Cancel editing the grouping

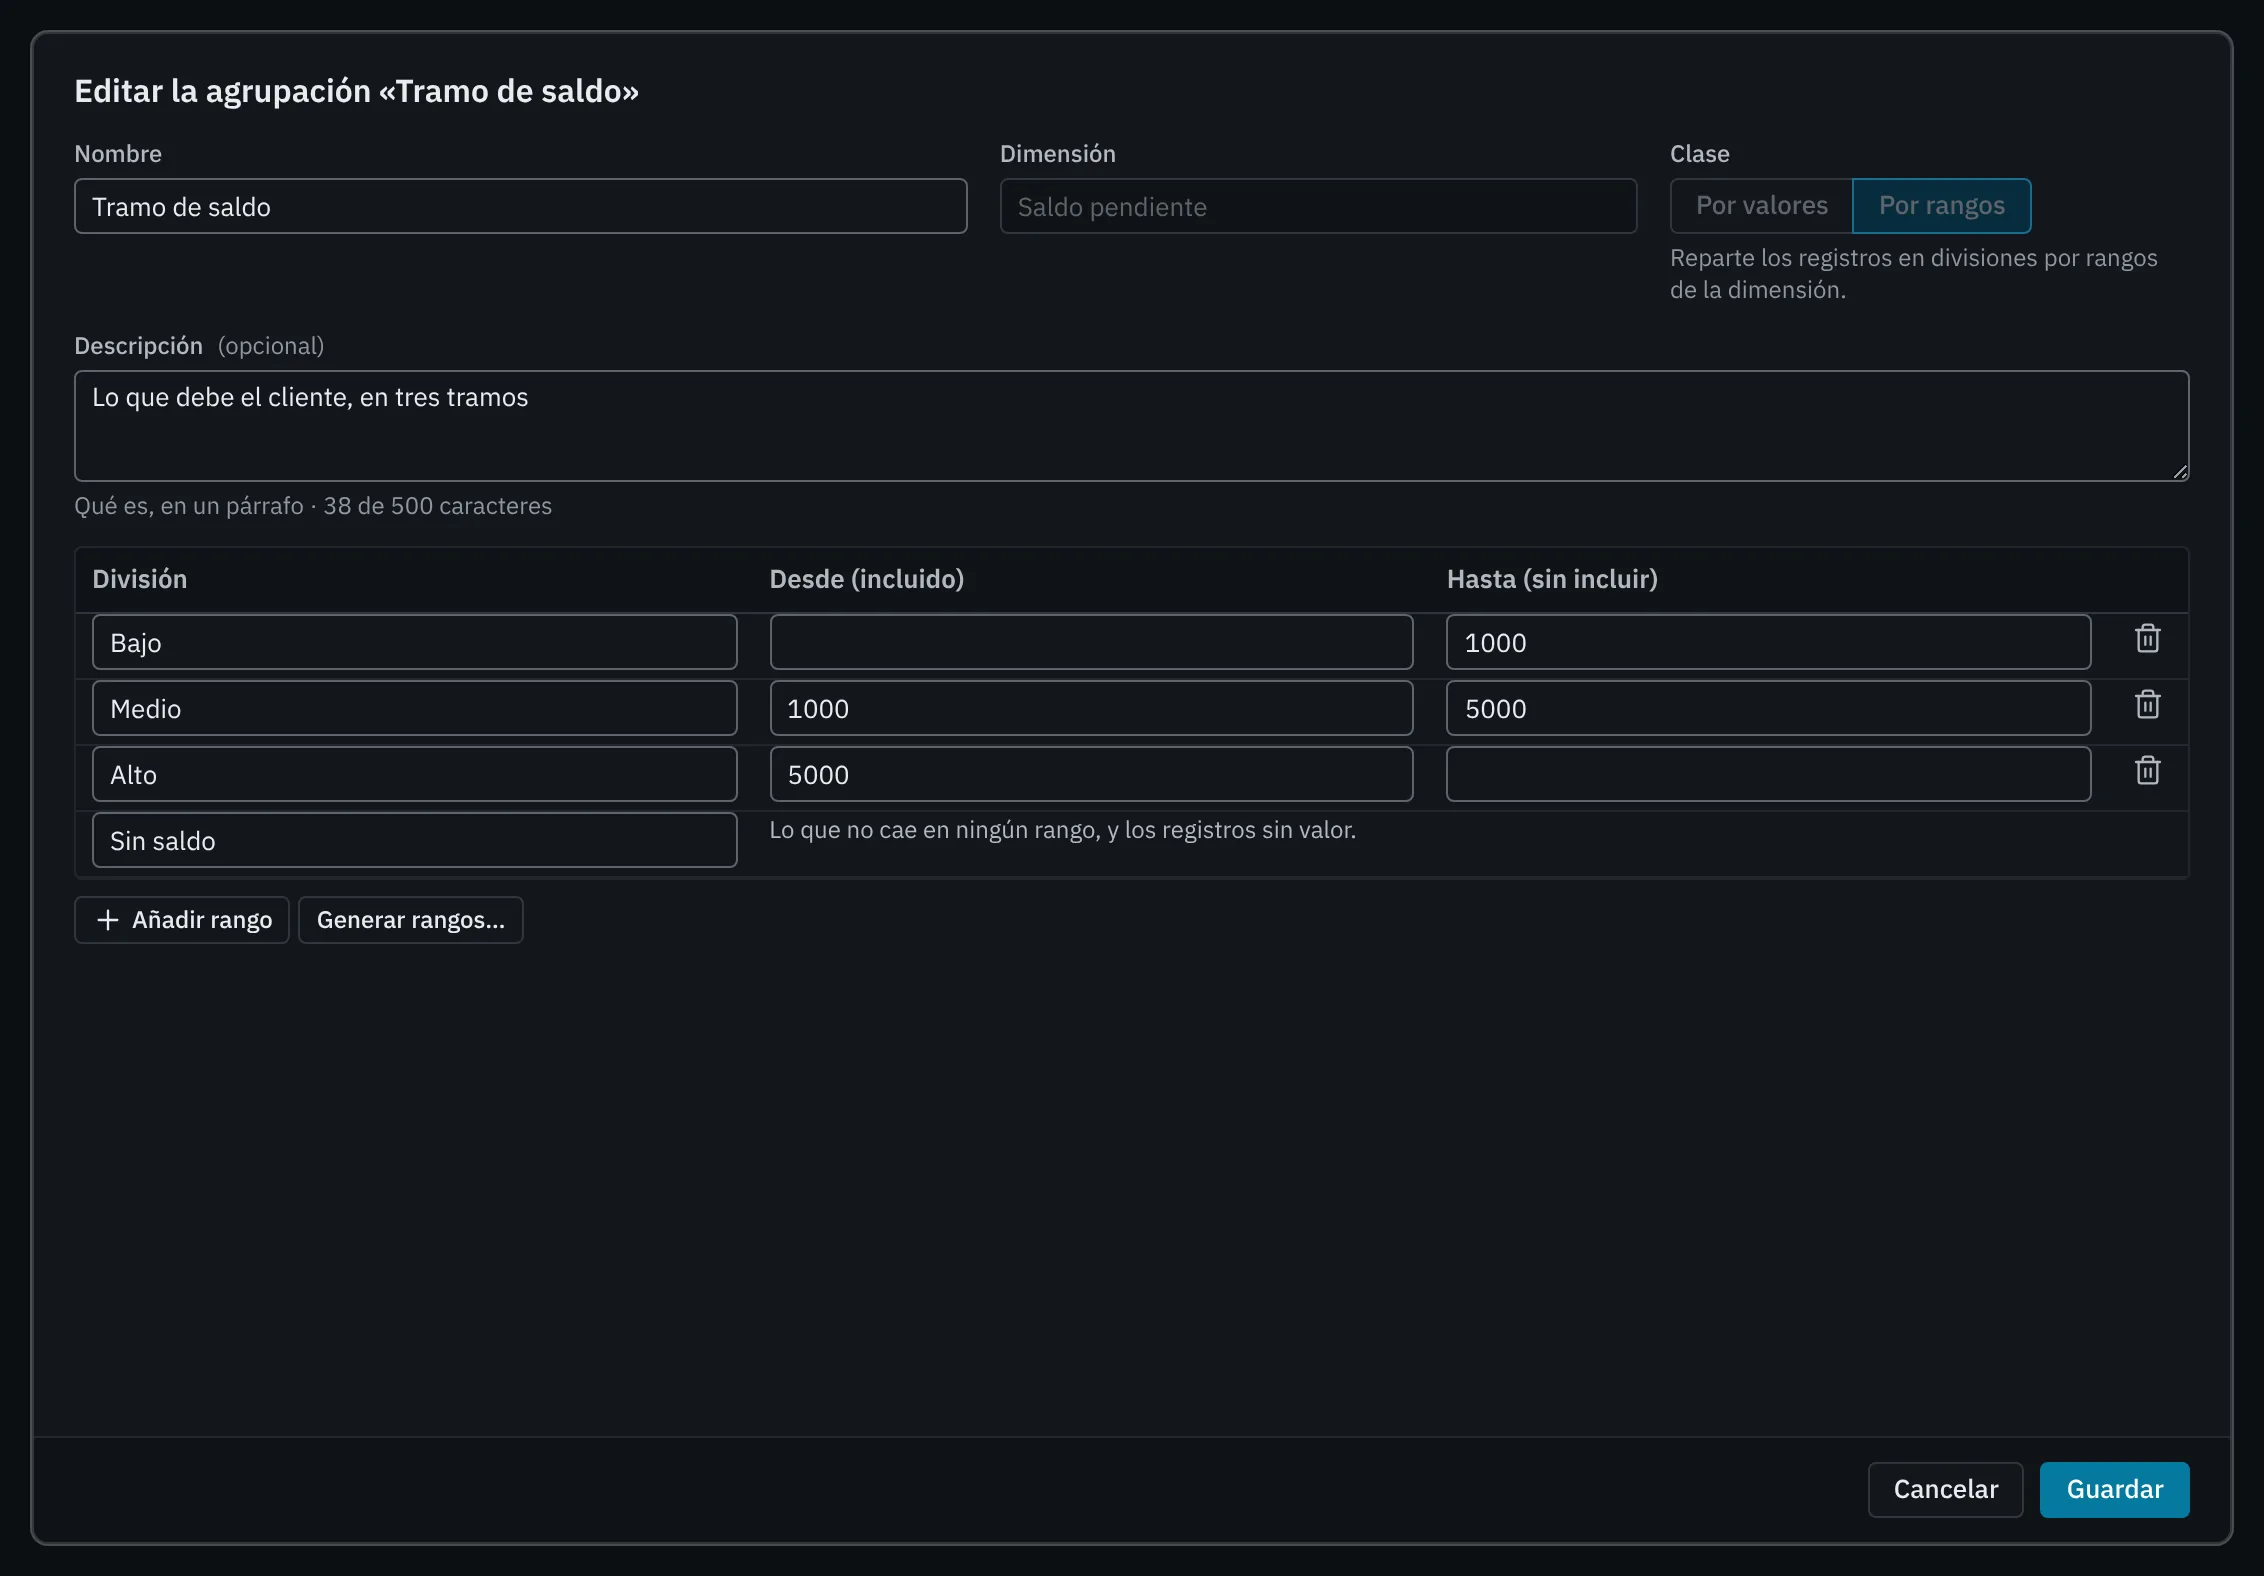pos(1945,1490)
